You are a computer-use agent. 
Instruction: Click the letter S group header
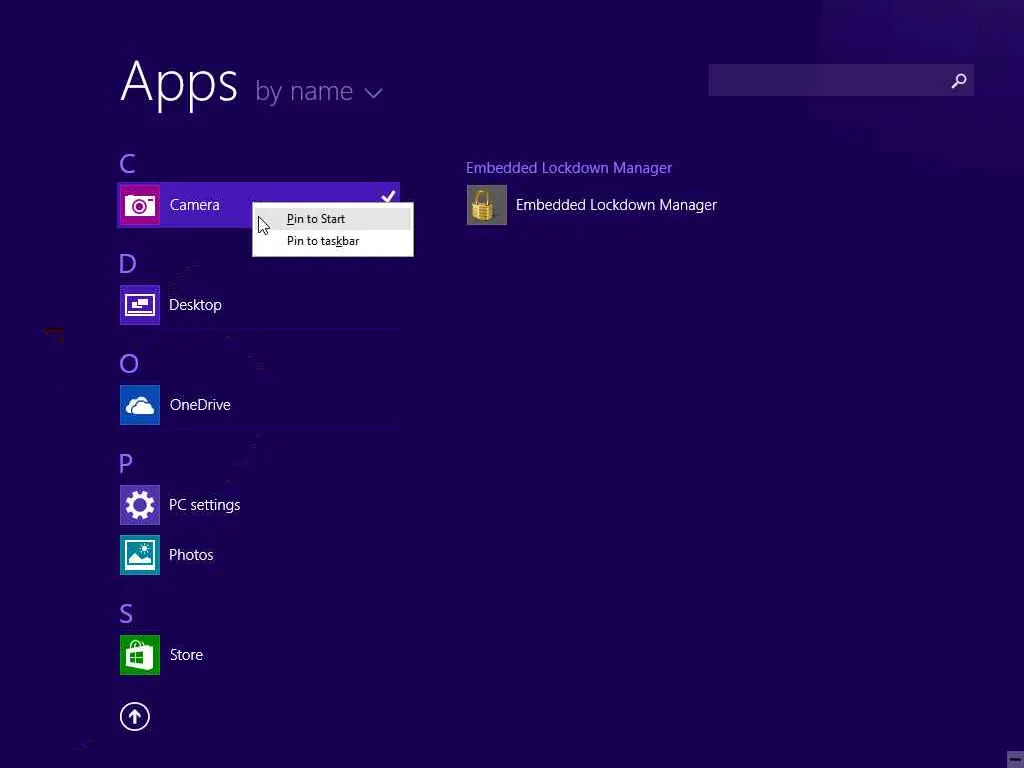click(126, 613)
